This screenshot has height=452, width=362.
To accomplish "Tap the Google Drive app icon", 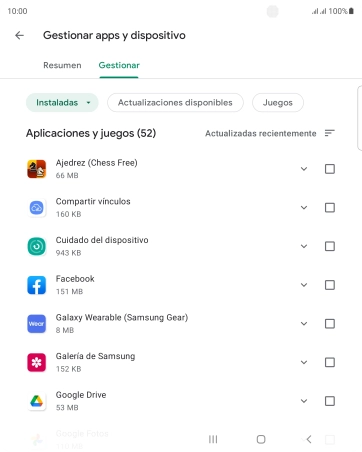I will (x=36, y=401).
